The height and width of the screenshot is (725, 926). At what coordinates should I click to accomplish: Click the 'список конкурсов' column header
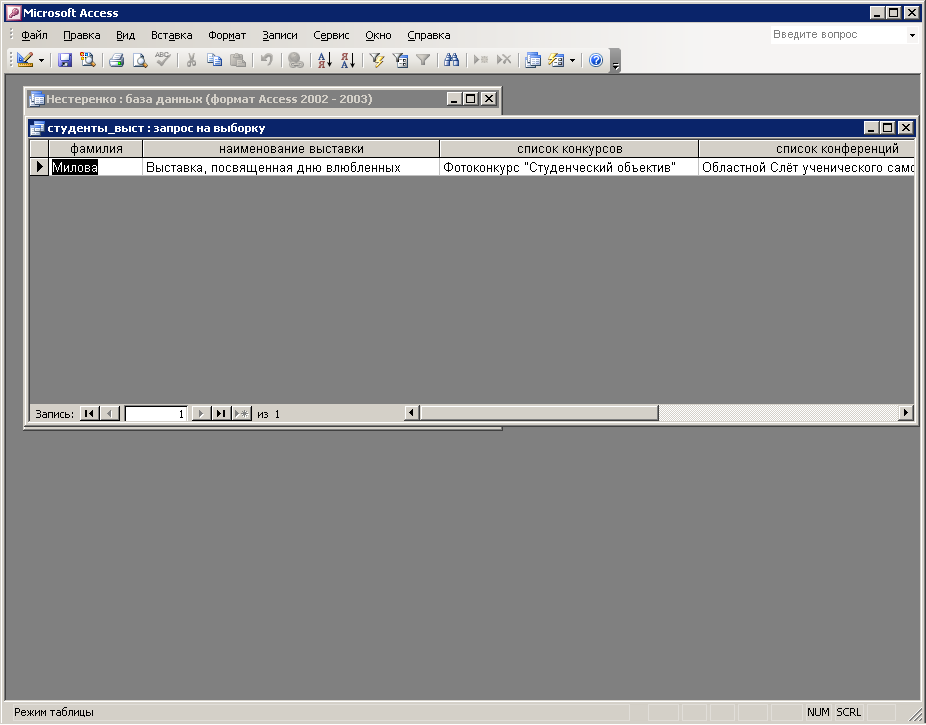click(x=569, y=149)
